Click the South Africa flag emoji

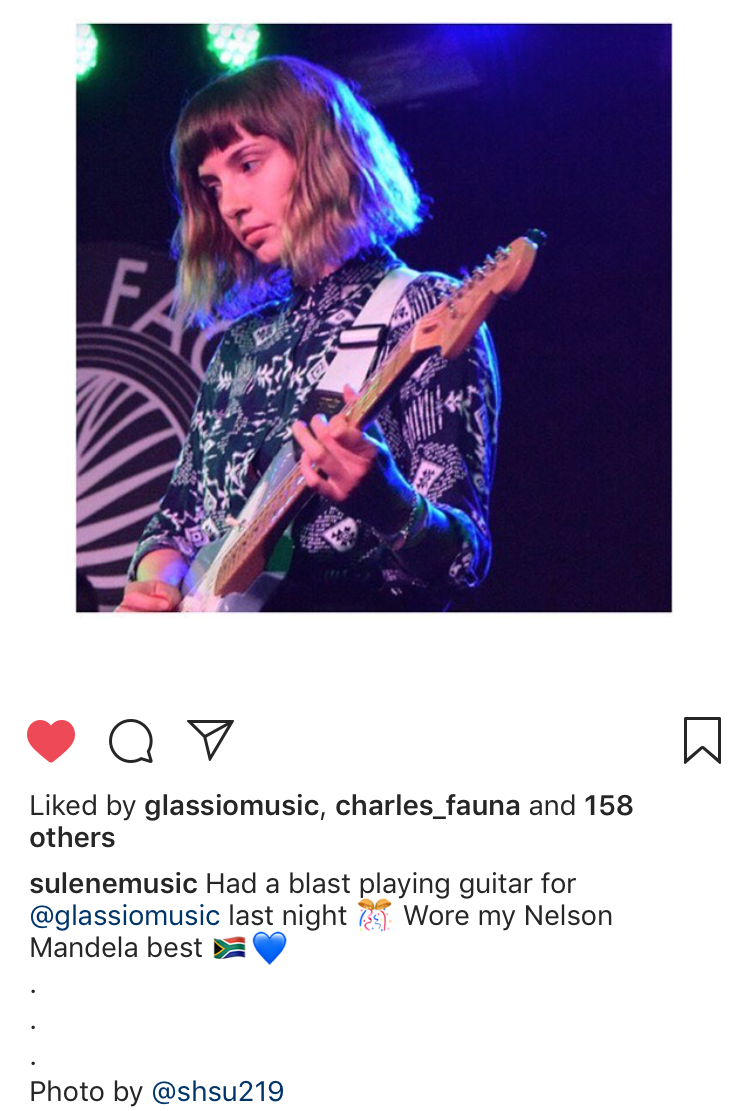click(x=229, y=947)
